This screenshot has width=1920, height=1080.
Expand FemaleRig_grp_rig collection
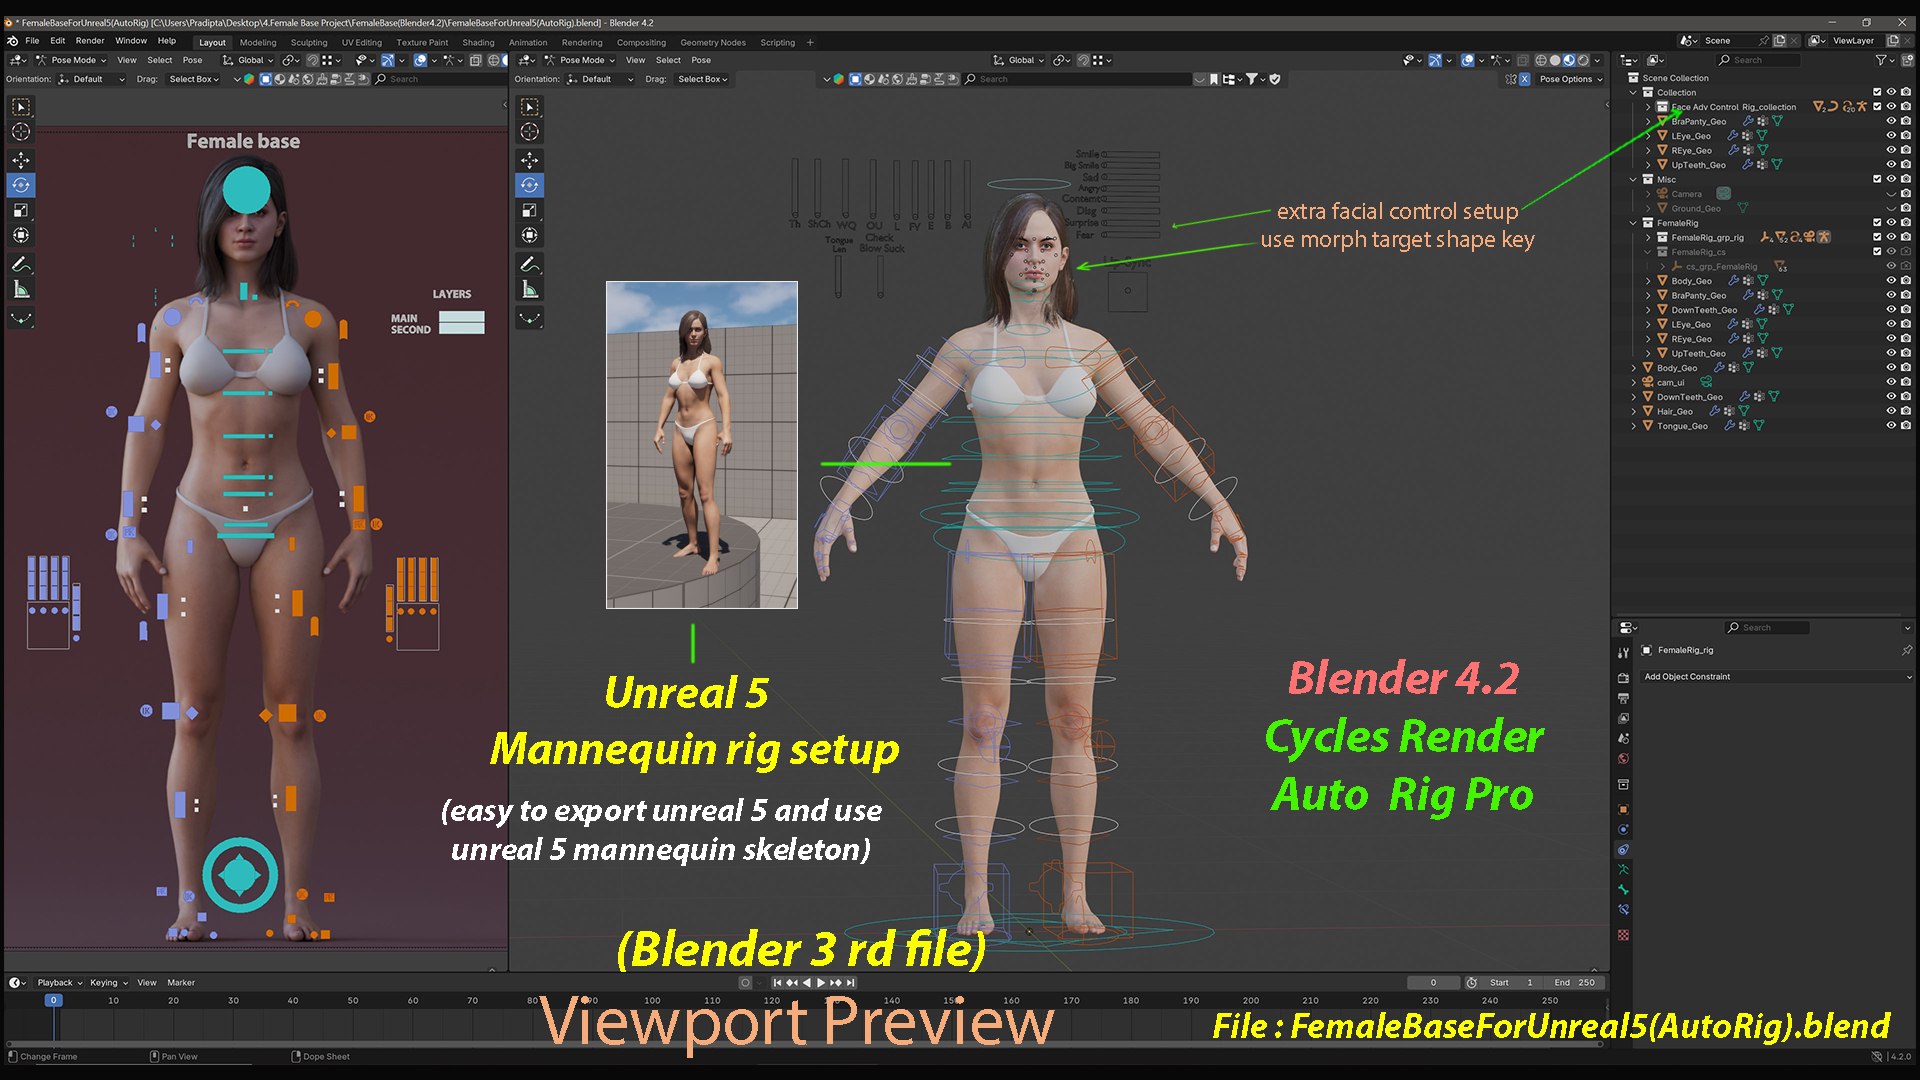pos(1648,237)
